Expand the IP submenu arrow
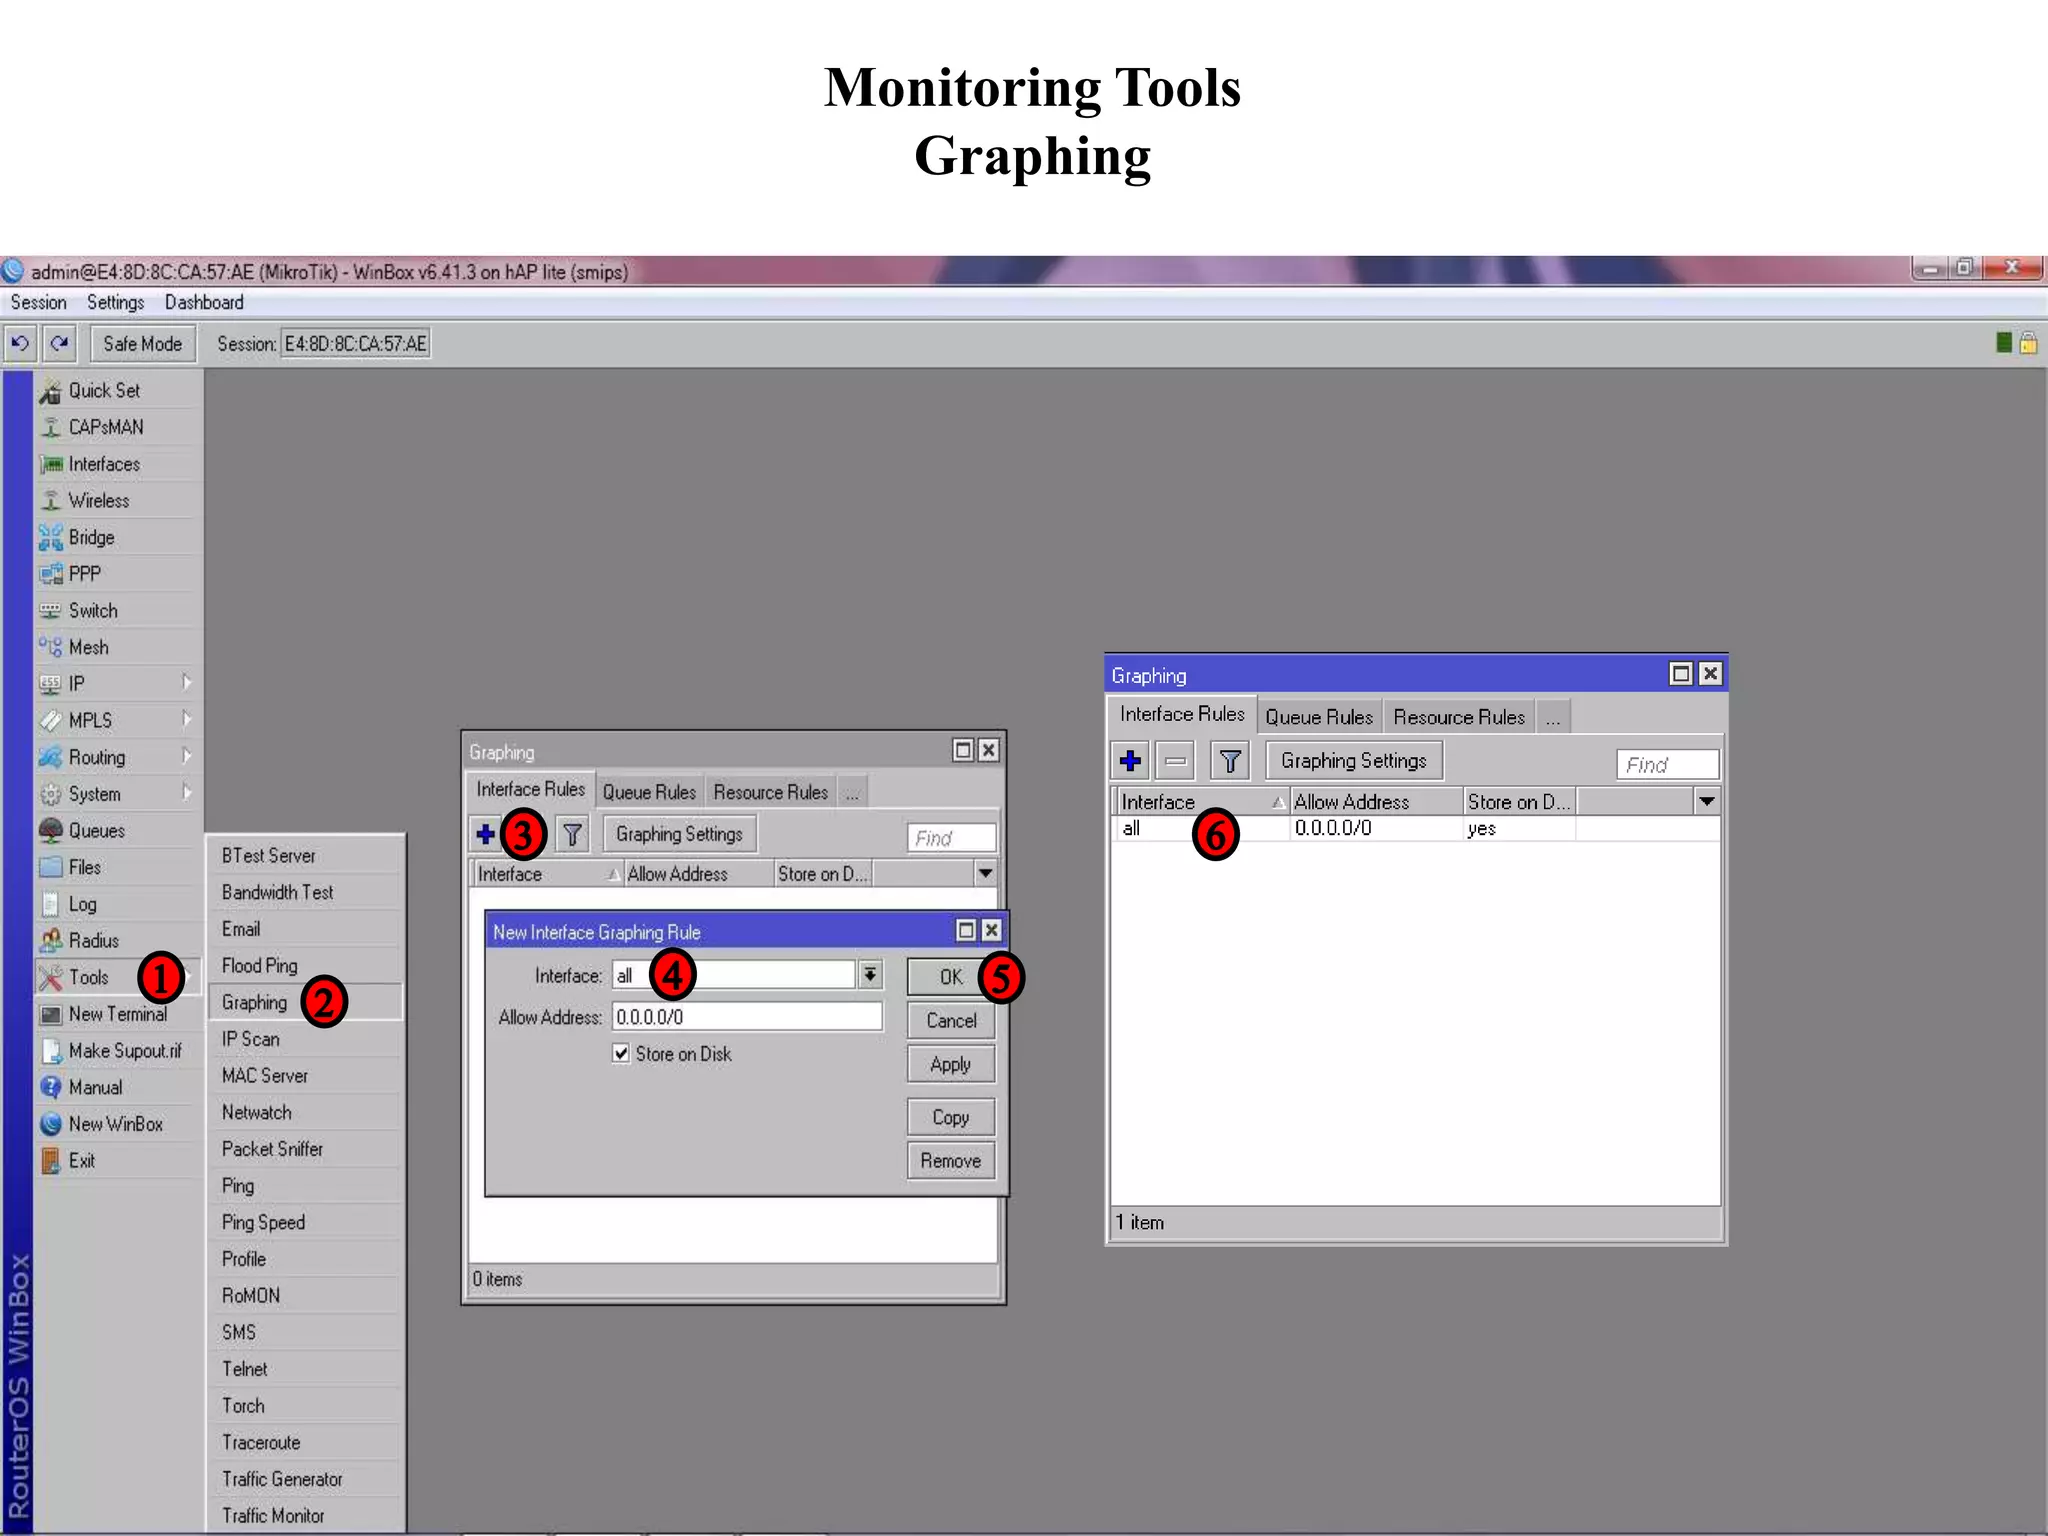This screenshot has width=2048, height=1536. coord(186,683)
